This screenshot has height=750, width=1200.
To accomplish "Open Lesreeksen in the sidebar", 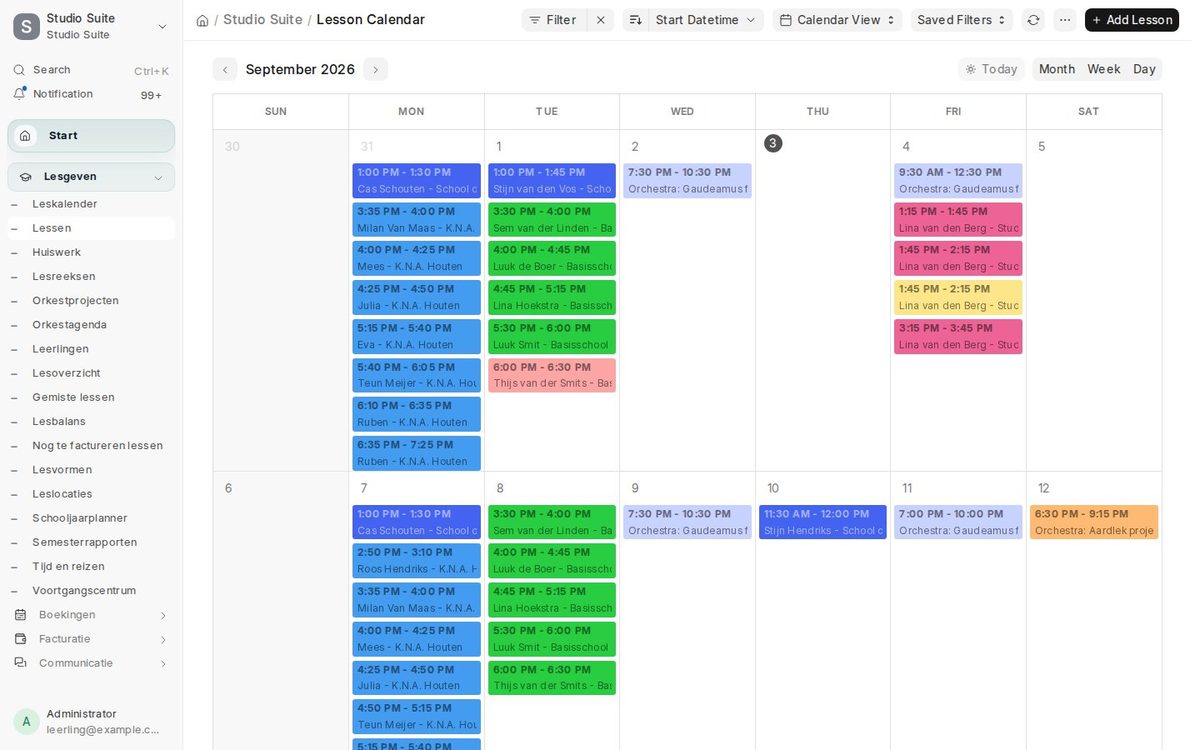I will click(91, 276).
